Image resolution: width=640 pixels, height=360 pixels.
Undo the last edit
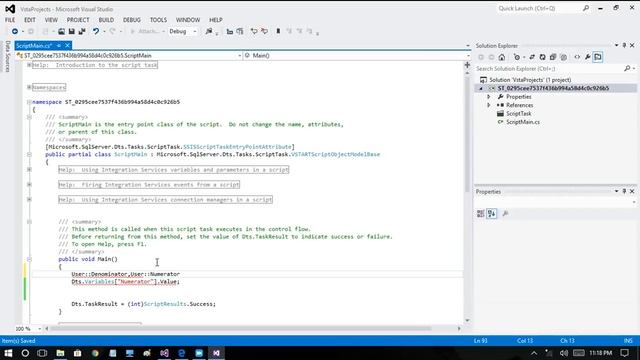click(96, 31)
